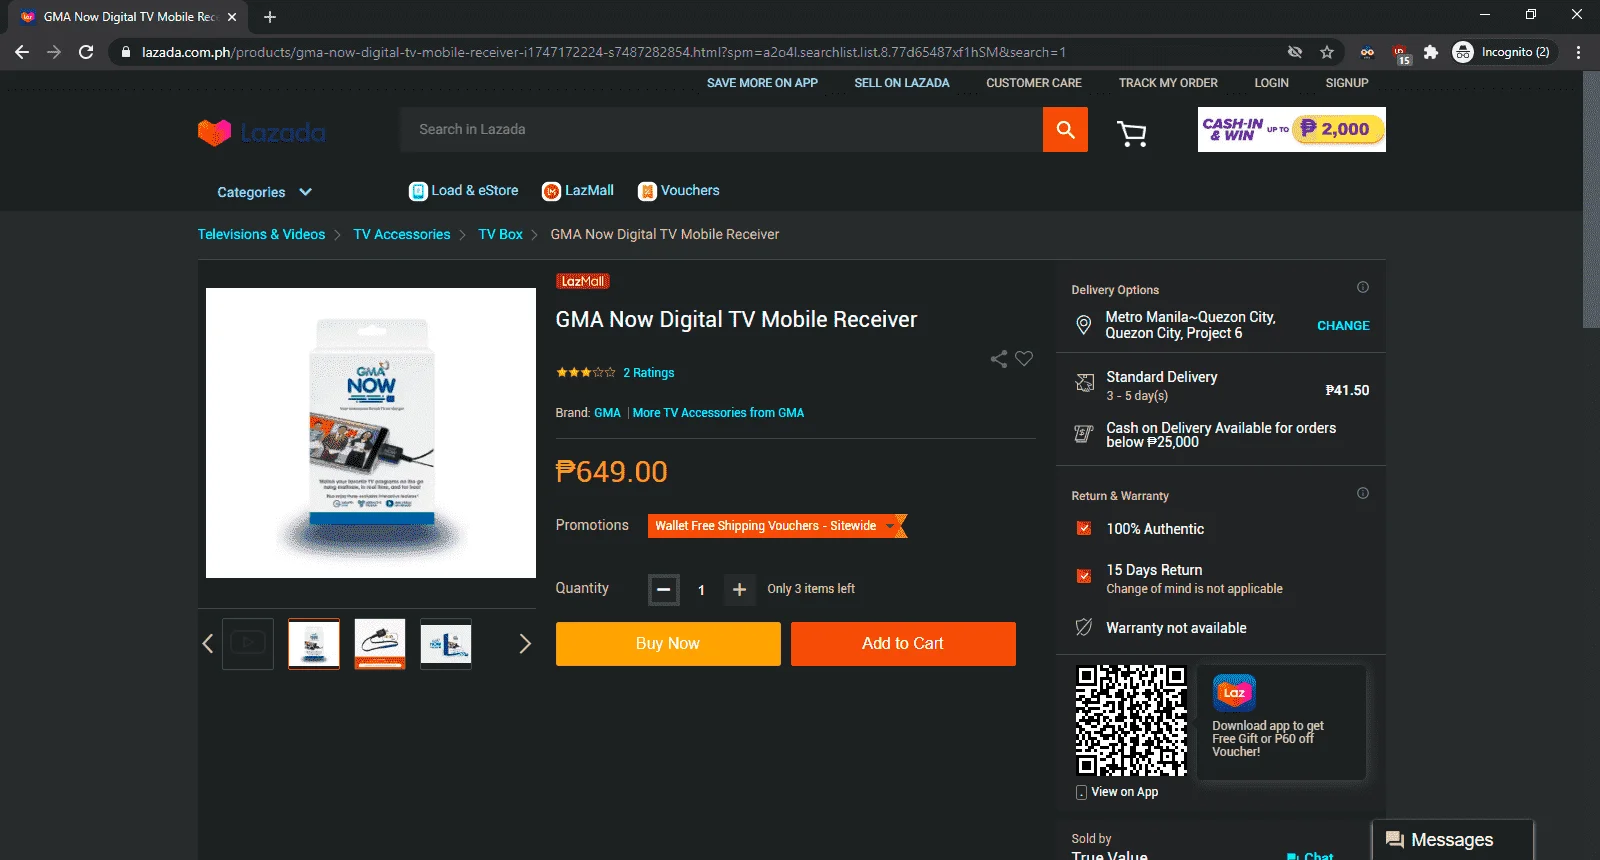Go to Televisions & Videos breadcrumb
The image size is (1600, 860).
click(261, 234)
